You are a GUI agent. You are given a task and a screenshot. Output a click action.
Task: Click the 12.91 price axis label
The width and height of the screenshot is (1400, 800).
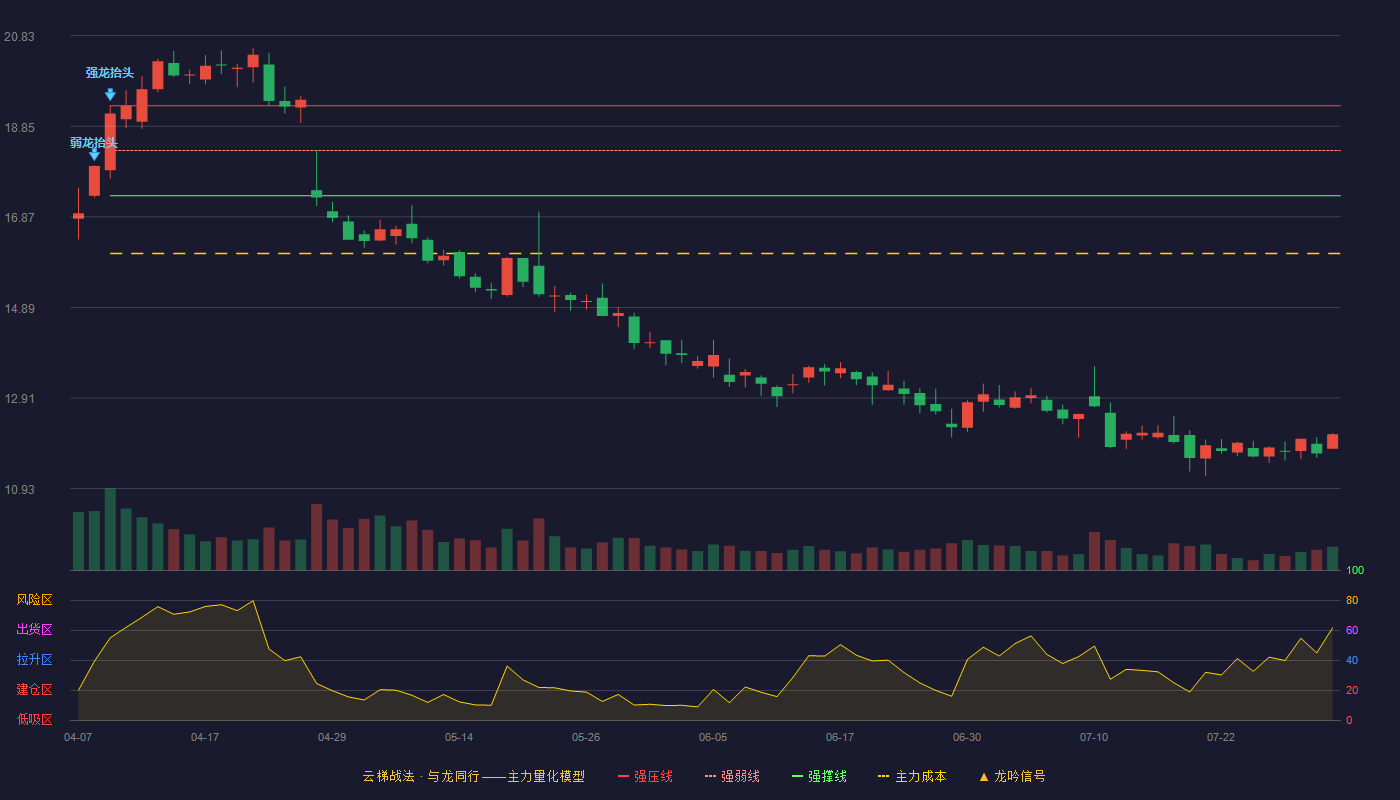pyautogui.click(x=19, y=399)
